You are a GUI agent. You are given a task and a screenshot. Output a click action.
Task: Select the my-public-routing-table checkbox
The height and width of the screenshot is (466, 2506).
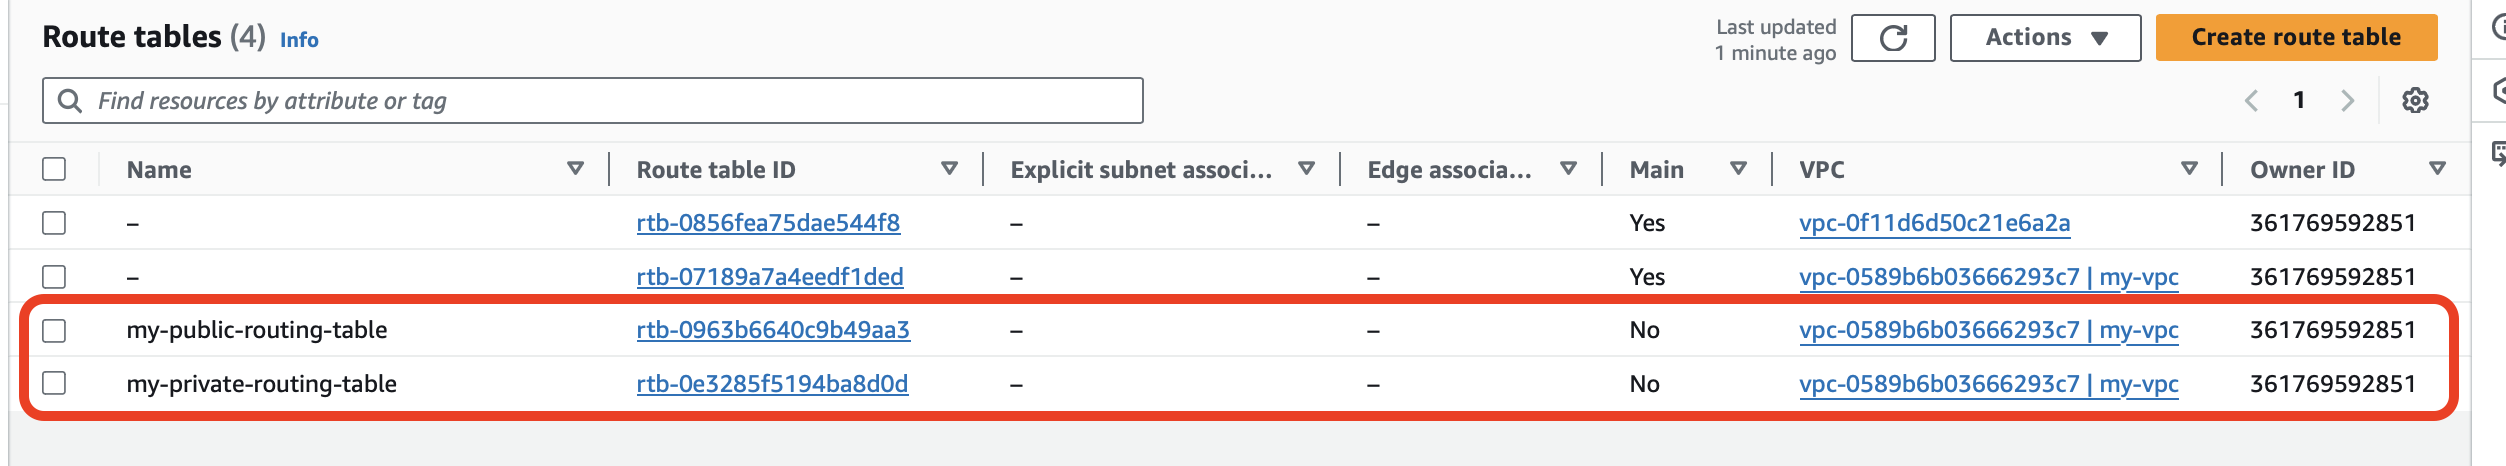coord(54,330)
